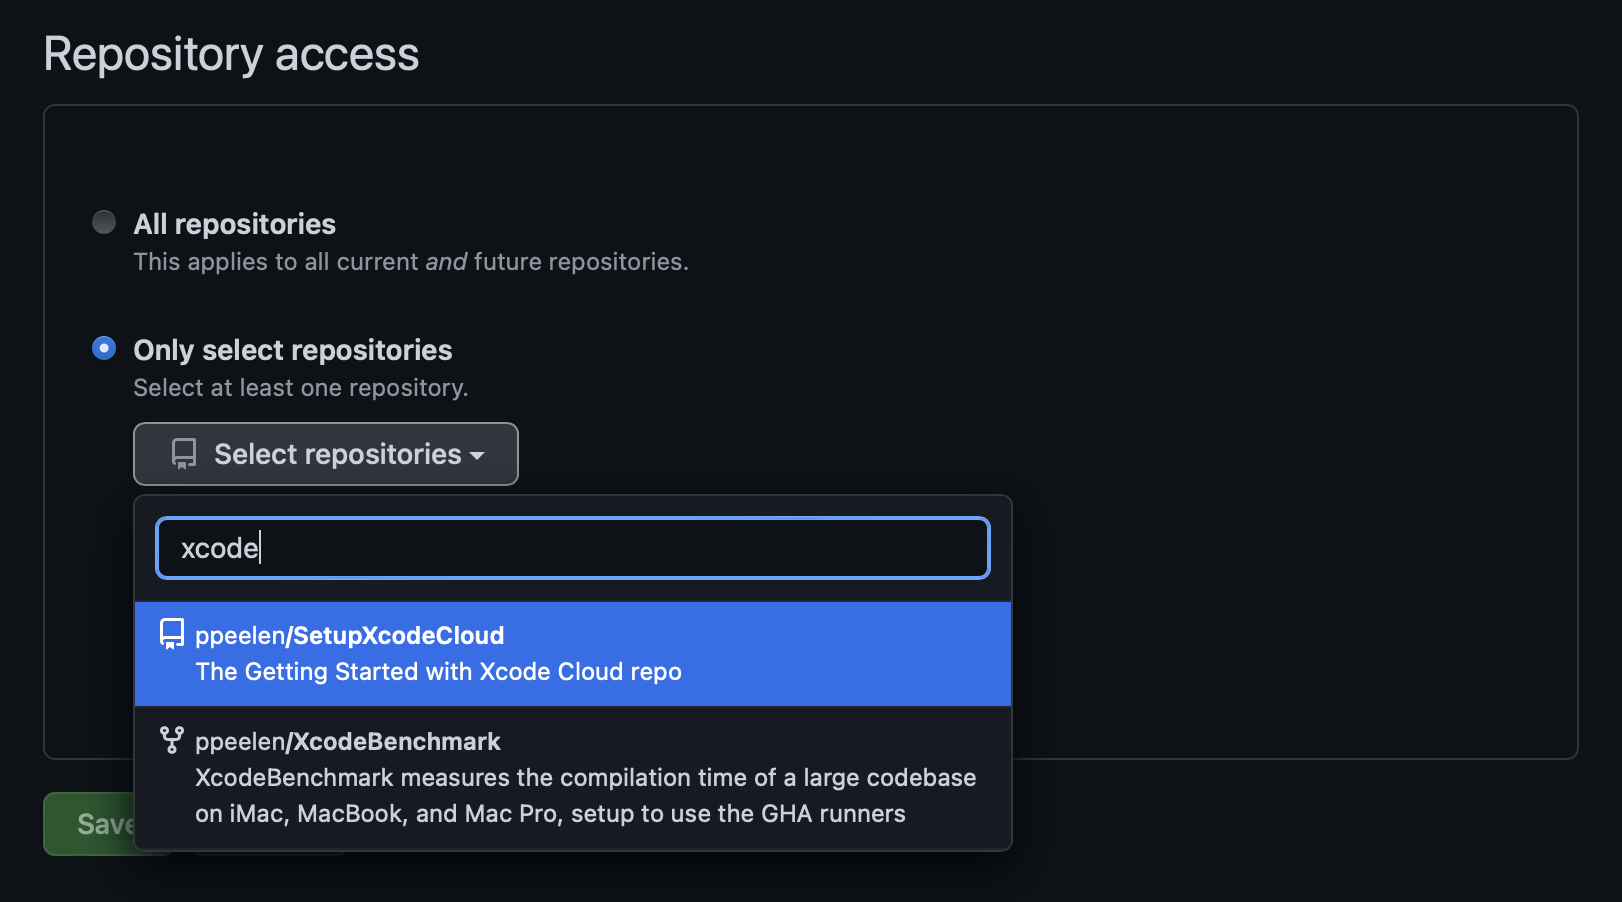The height and width of the screenshot is (902, 1622).
Task: Click 'Select at least one repository.' text
Action: (x=301, y=388)
